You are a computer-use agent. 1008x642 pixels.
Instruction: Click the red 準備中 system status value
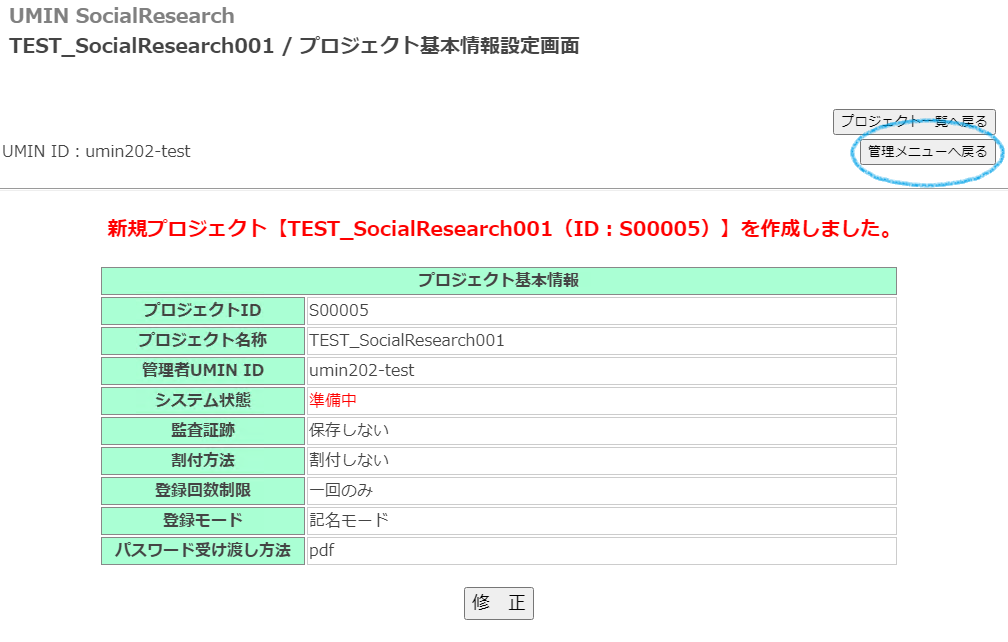pyautogui.click(x=333, y=401)
